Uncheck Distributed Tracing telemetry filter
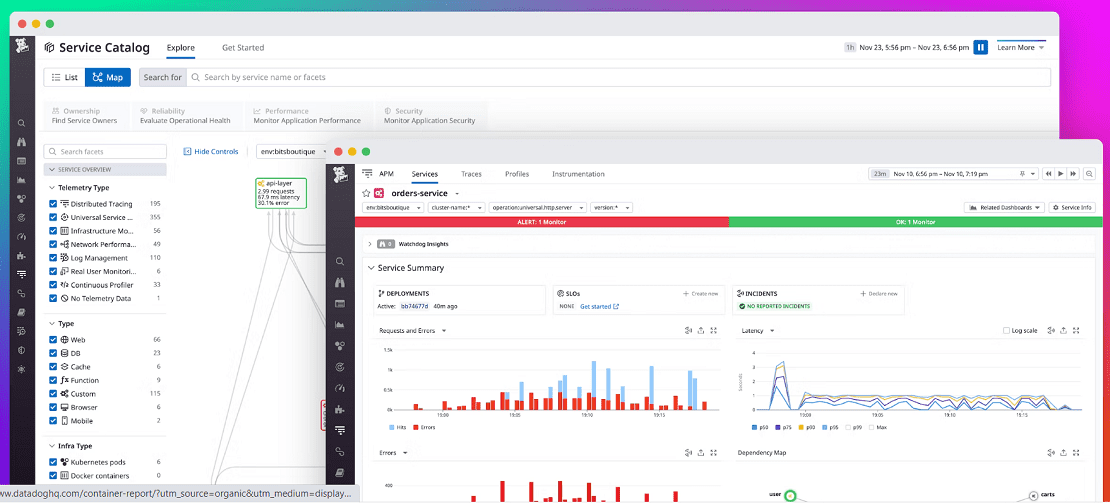 click(x=53, y=204)
